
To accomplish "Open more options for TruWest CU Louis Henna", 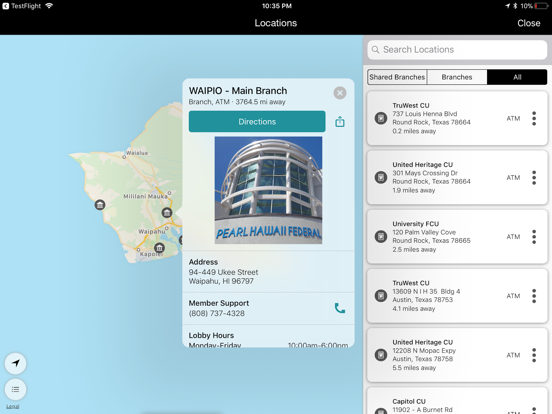I will (x=534, y=118).
